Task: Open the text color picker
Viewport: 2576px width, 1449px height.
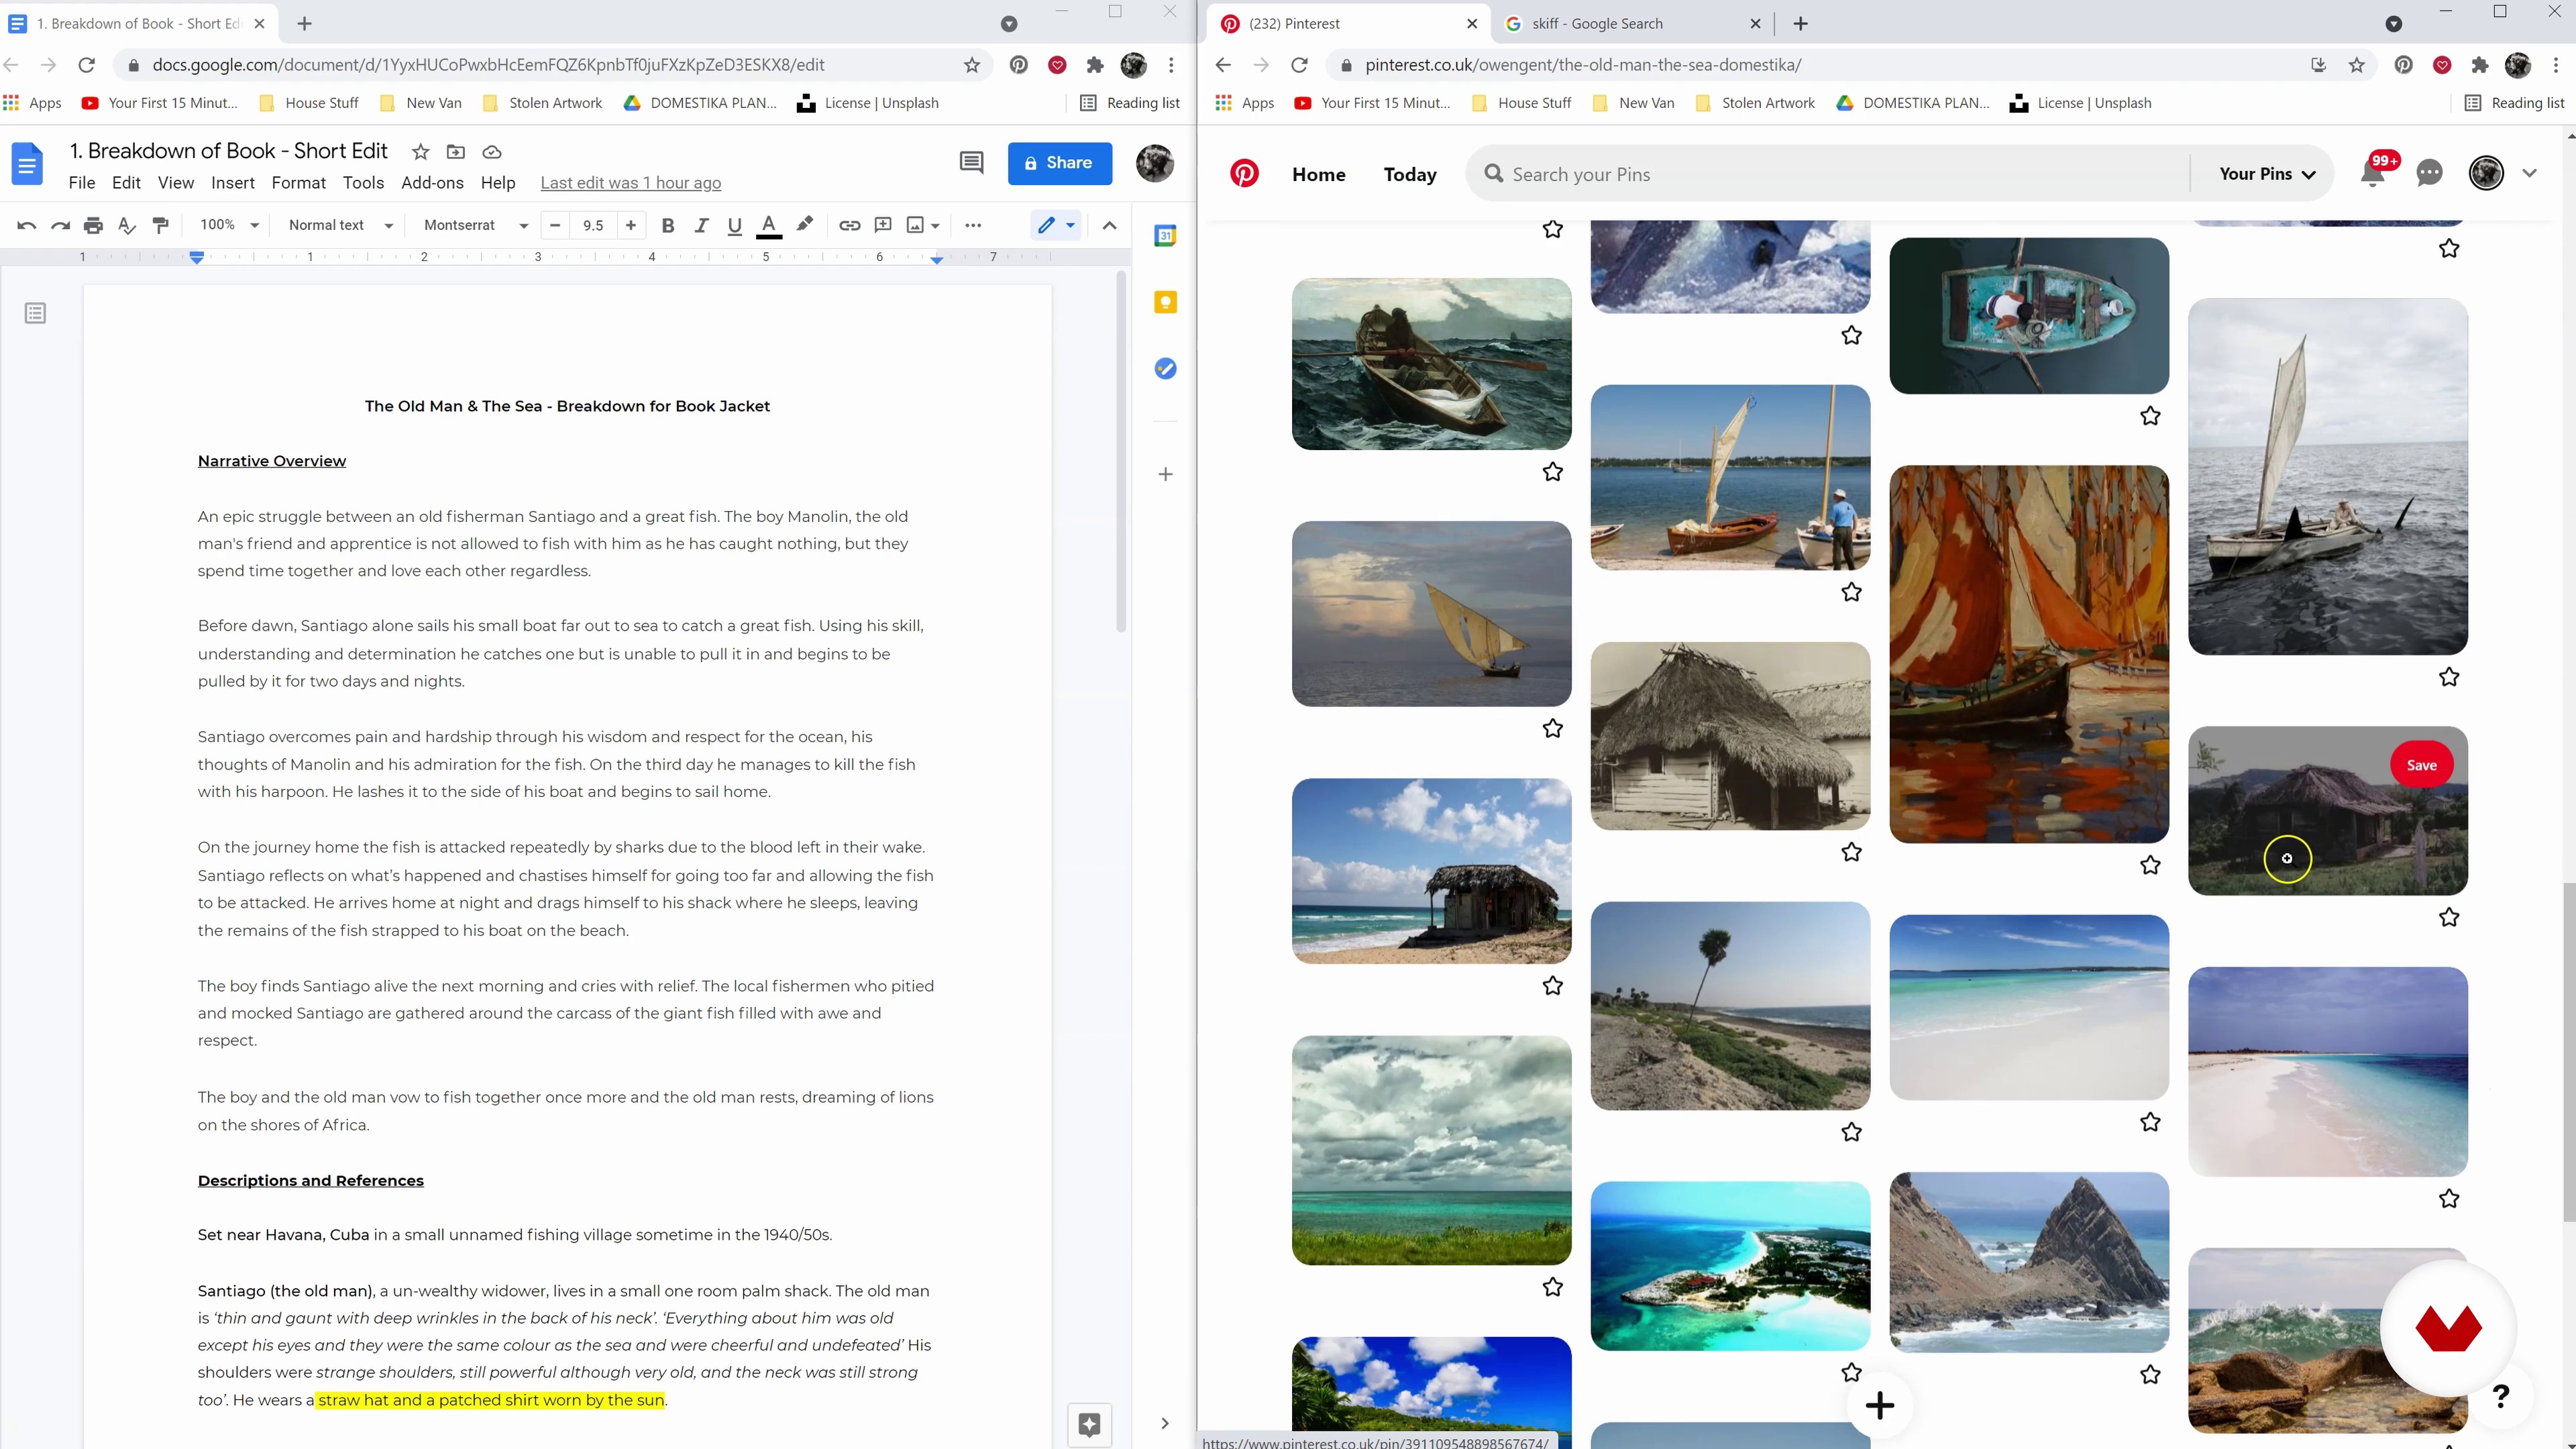Action: click(x=769, y=225)
